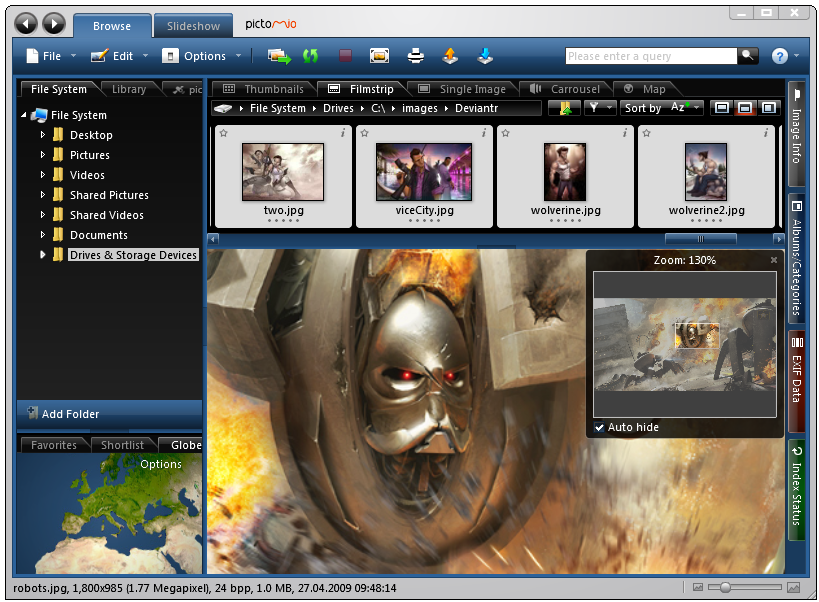Open the Library tab
This screenshot has width=819, height=602.
tap(128, 89)
